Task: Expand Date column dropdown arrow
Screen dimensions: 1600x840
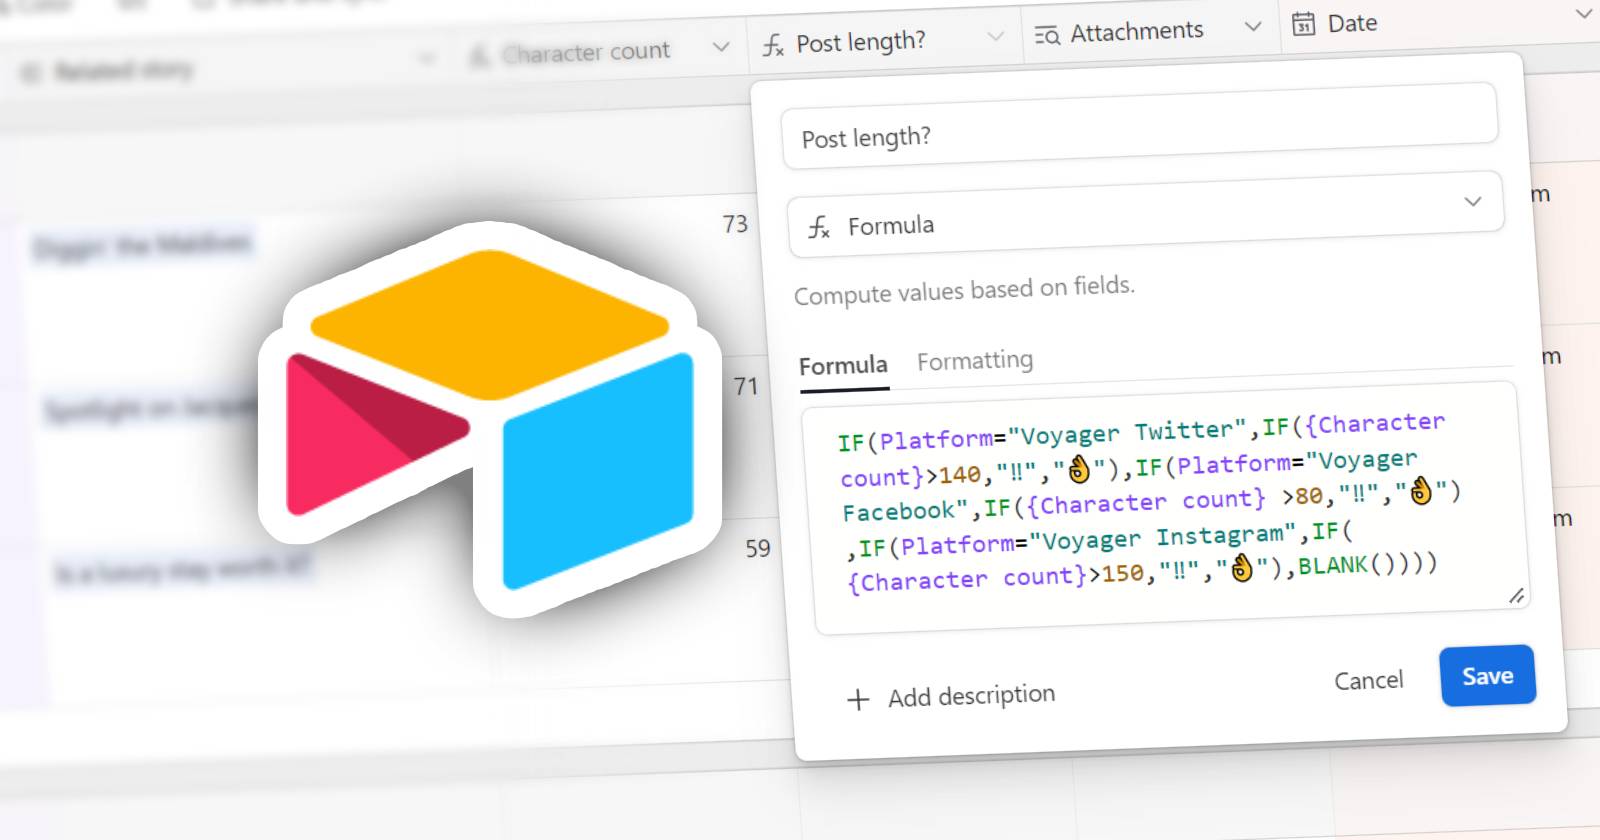Action: tap(1584, 15)
